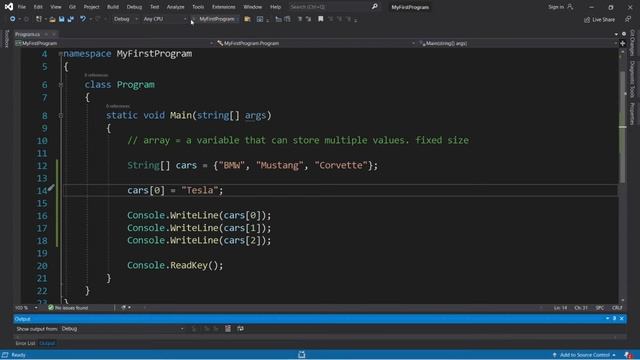Open the Build menu
Image resolution: width=640 pixels, height=360 pixels.
pyautogui.click(x=113, y=7)
